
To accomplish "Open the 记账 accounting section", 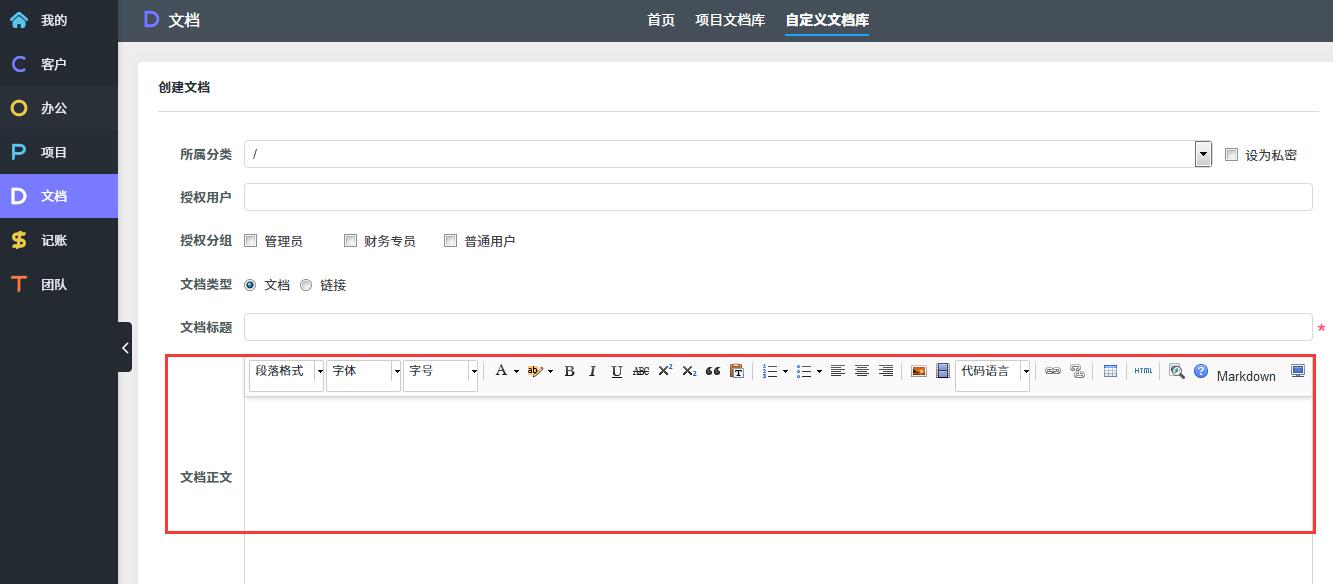I will (x=58, y=240).
